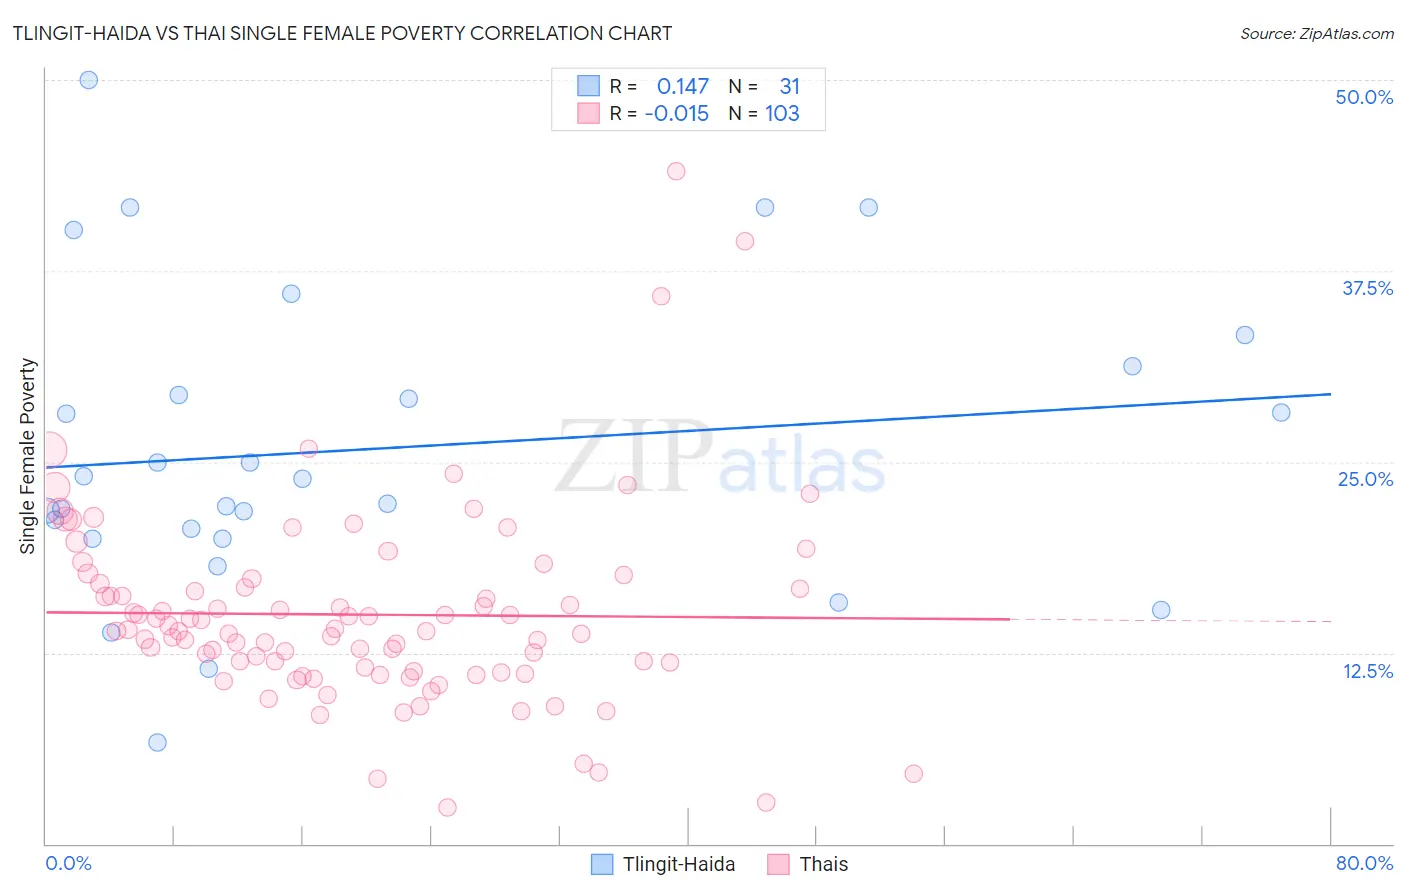
Task: Select the highest blue data point near 50%
Action: (88, 80)
